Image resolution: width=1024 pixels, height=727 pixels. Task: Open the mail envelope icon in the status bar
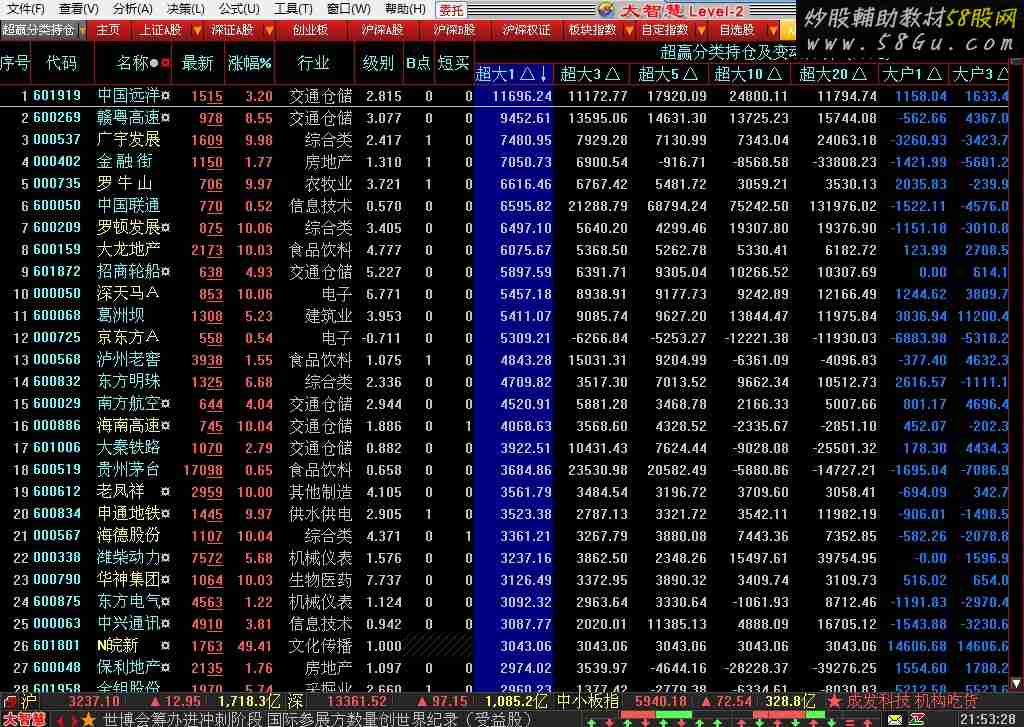[895, 720]
